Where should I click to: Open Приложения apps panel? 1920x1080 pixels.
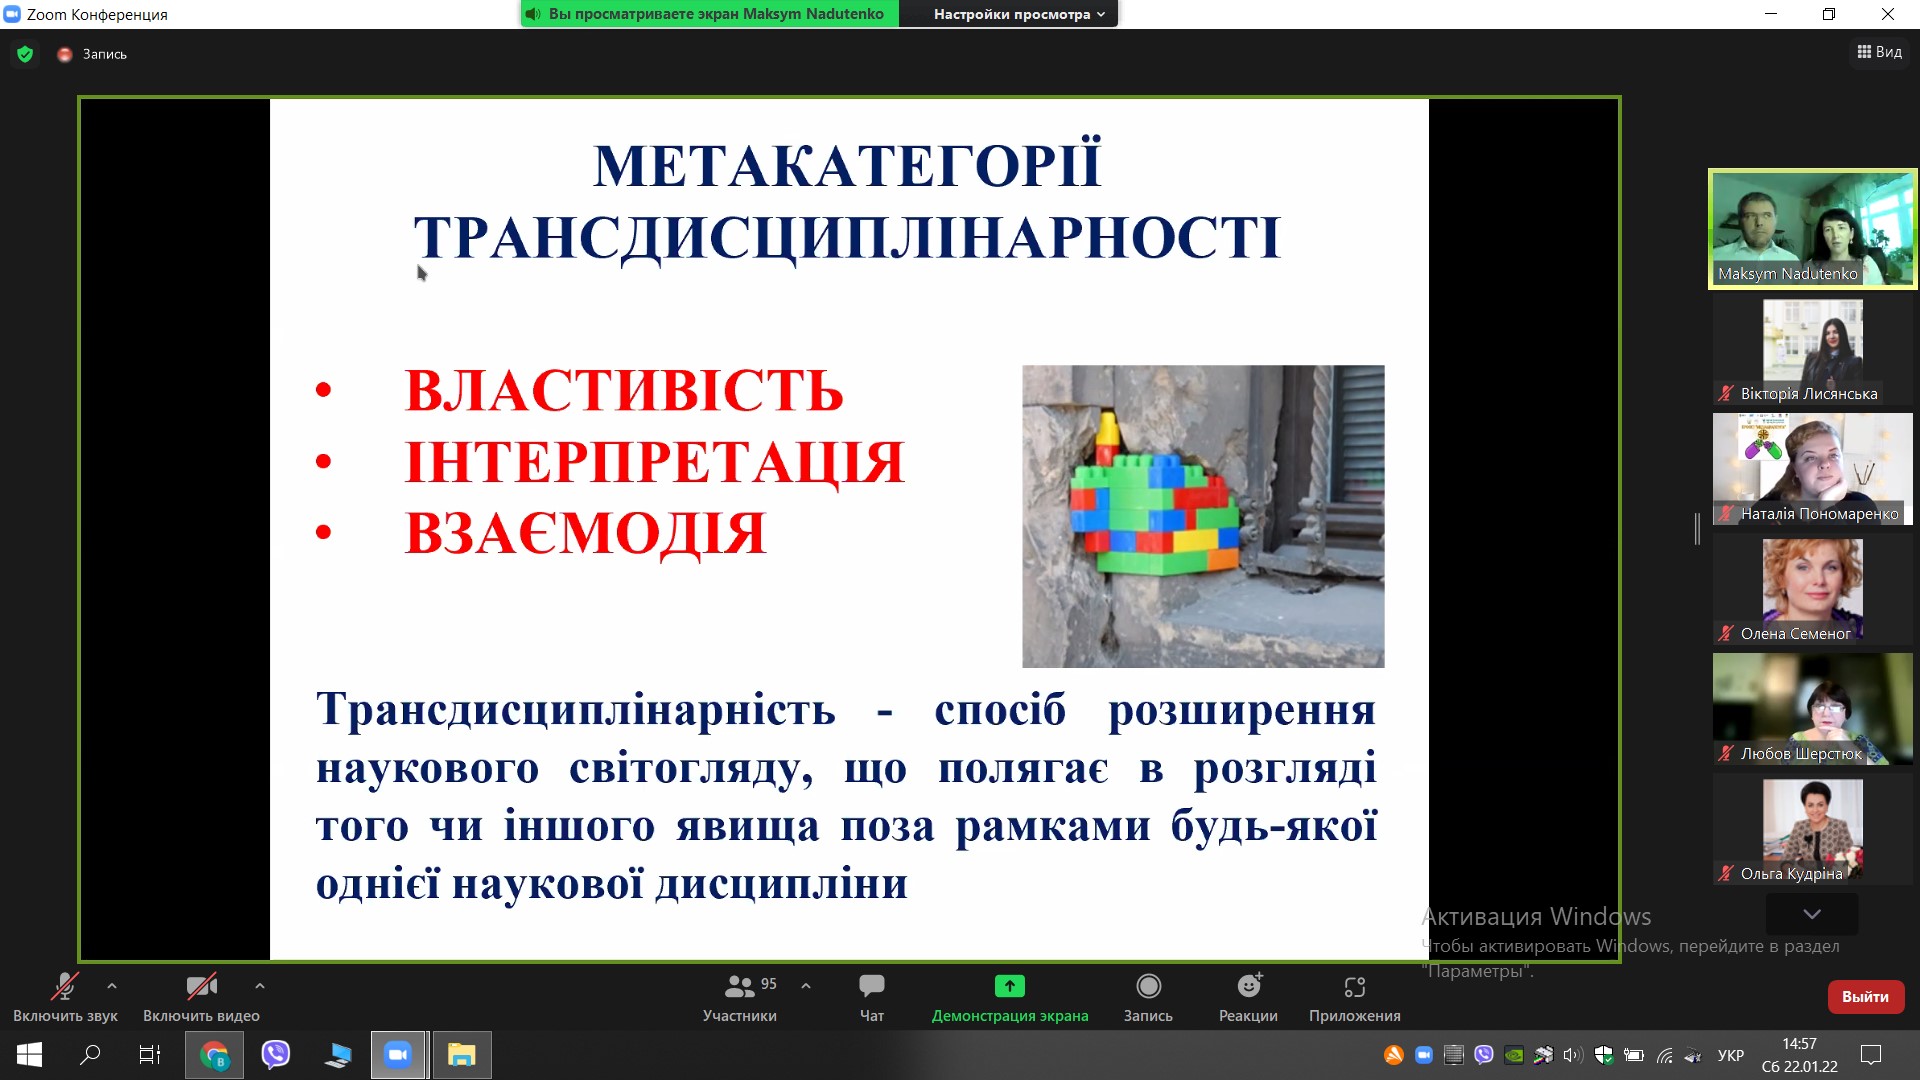[1355, 997]
